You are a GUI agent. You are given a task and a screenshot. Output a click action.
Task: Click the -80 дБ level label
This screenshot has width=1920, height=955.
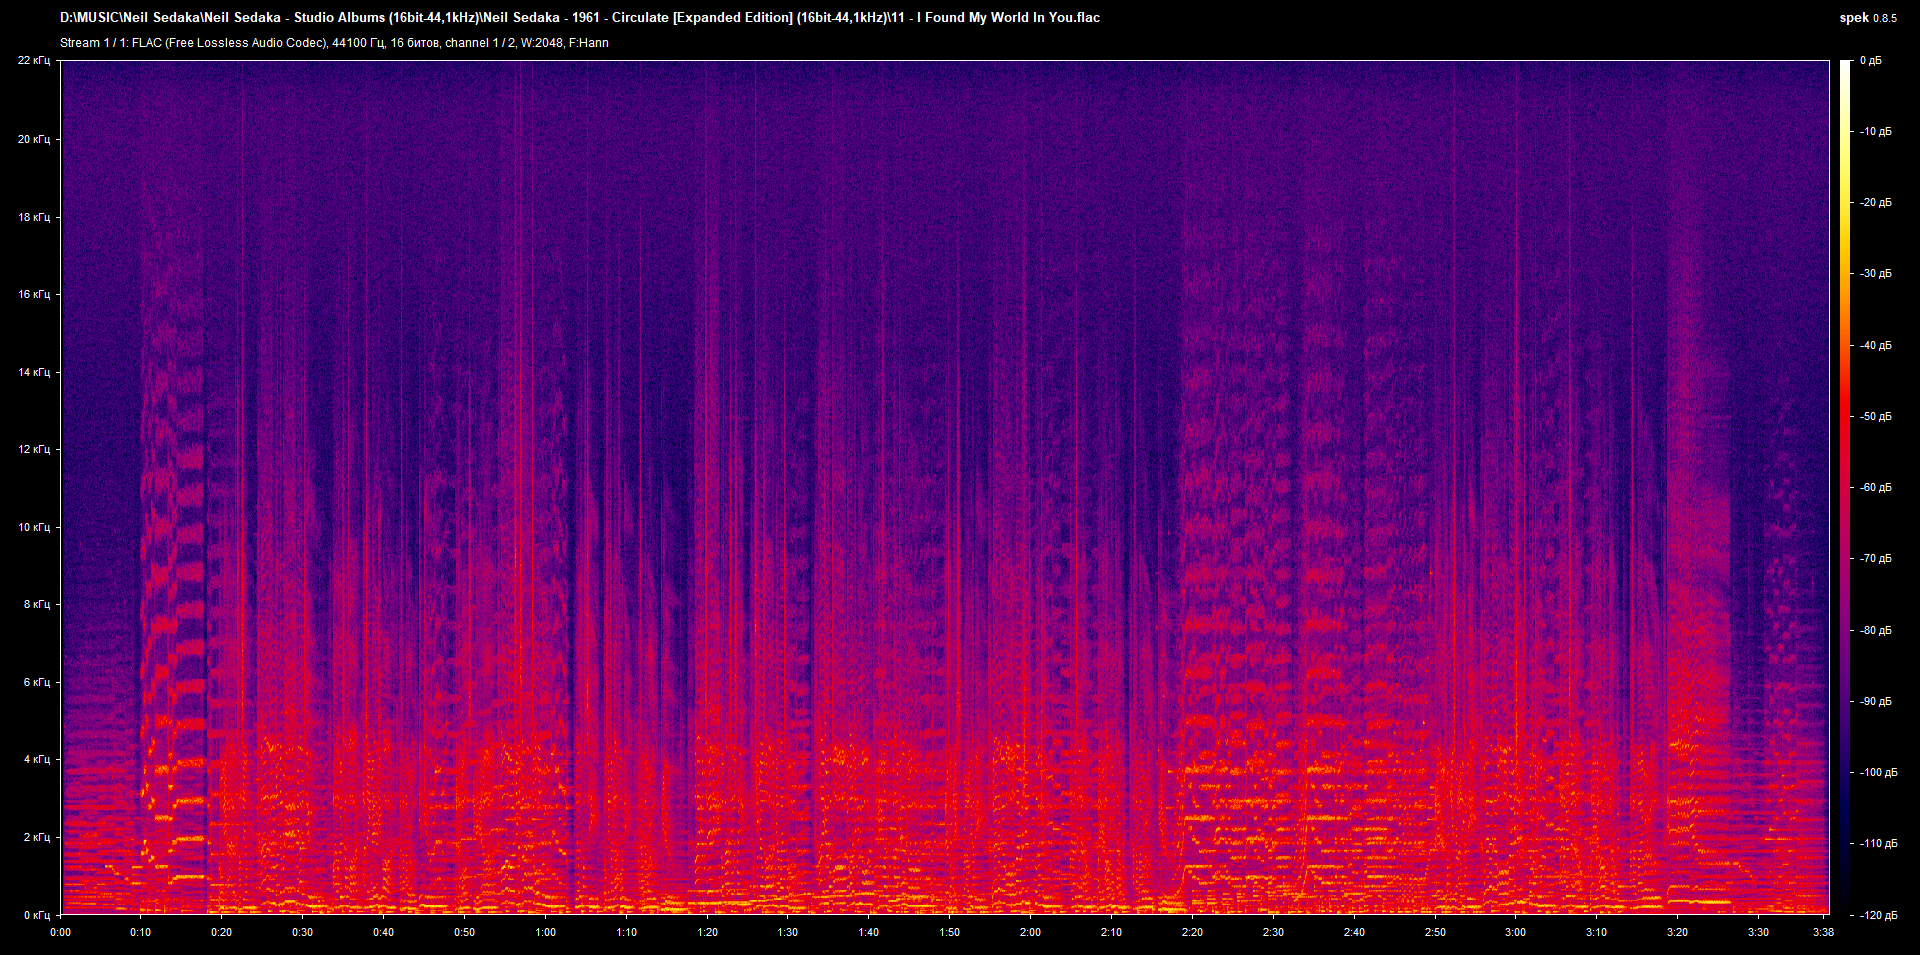(x=1875, y=631)
